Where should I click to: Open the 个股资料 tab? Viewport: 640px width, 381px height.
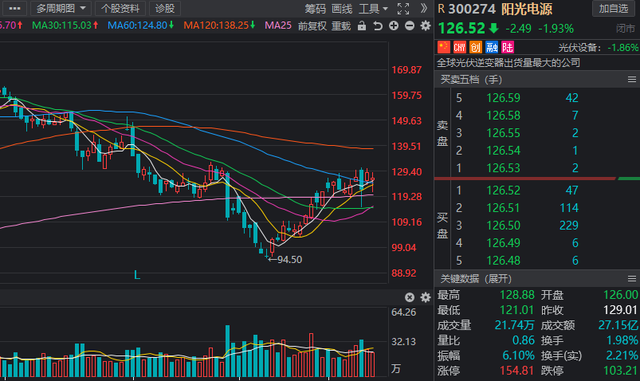120,8
